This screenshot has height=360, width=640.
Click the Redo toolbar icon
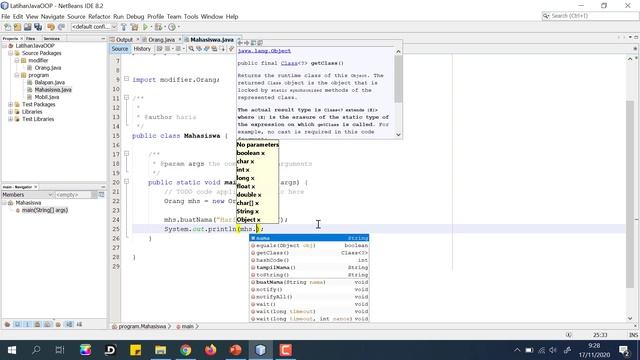[x=61, y=27]
